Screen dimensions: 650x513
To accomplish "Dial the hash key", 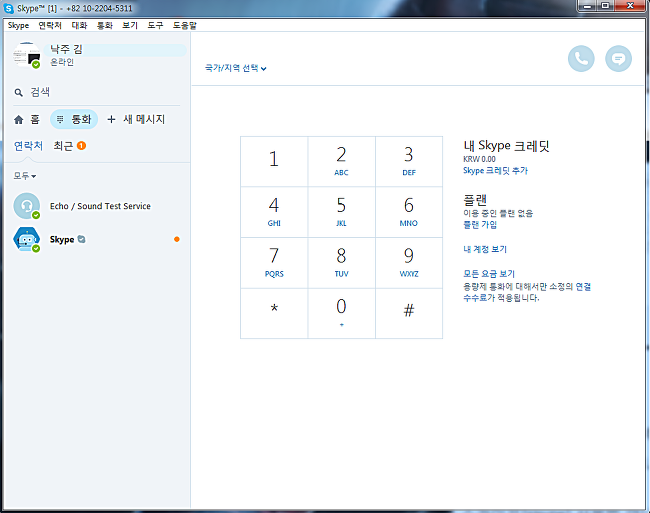I will coord(409,313).
